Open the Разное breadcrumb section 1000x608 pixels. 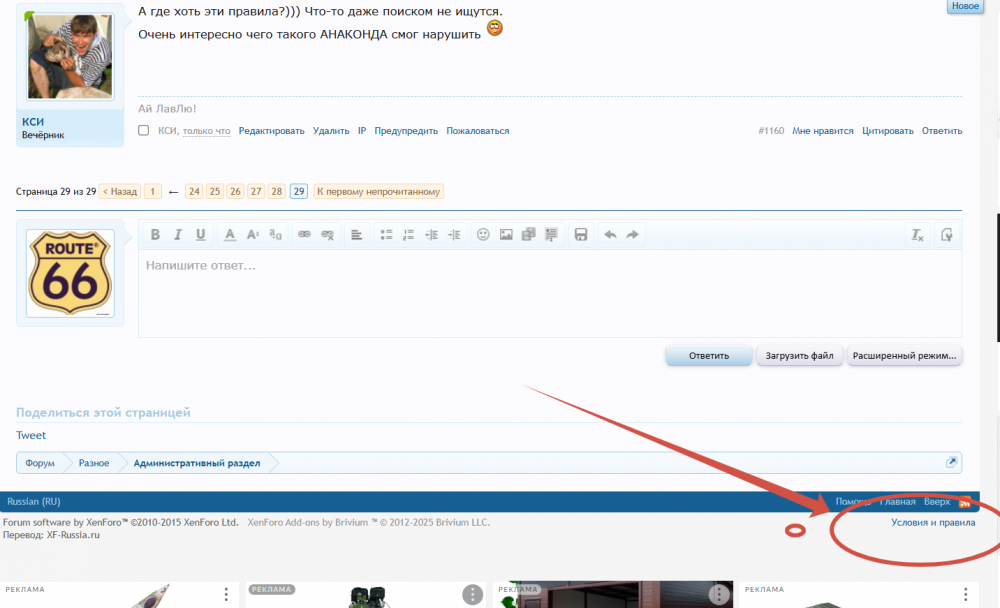point(94,463)
